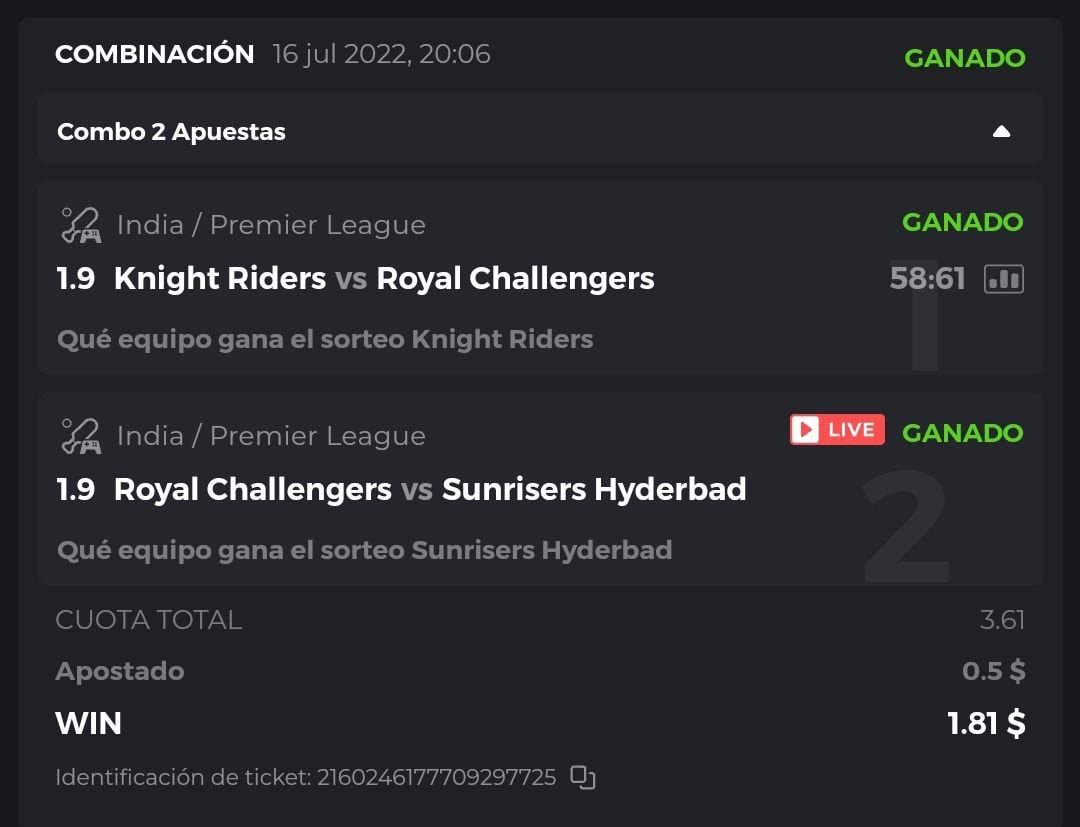Viewport: 1080px width, 827px height.
Task: Click the Apostado amount 0.5 $
Action: [993, 671]
